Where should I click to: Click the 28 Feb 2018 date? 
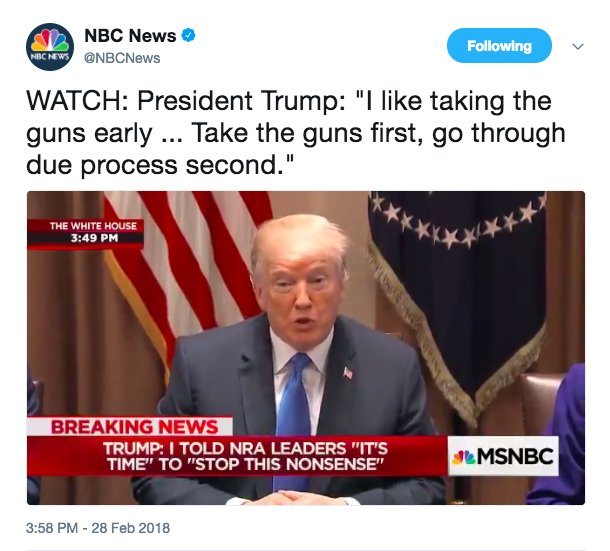coord(131,528)
